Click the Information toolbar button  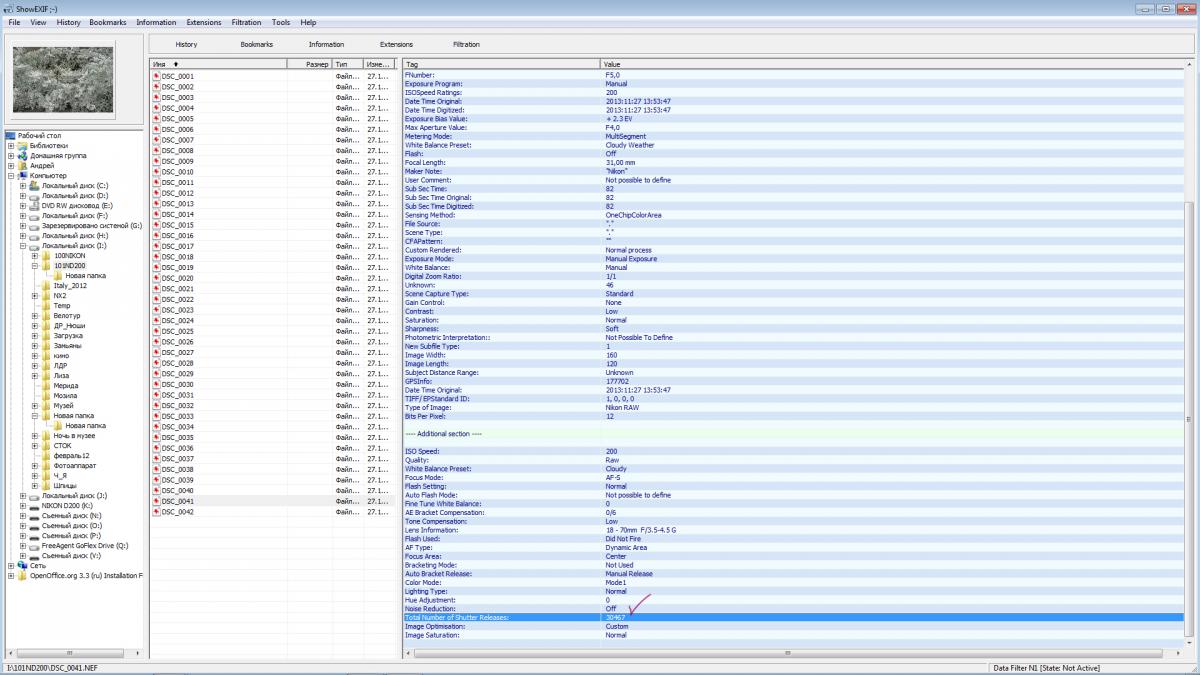pyautogui.click(x=326, y=44)
